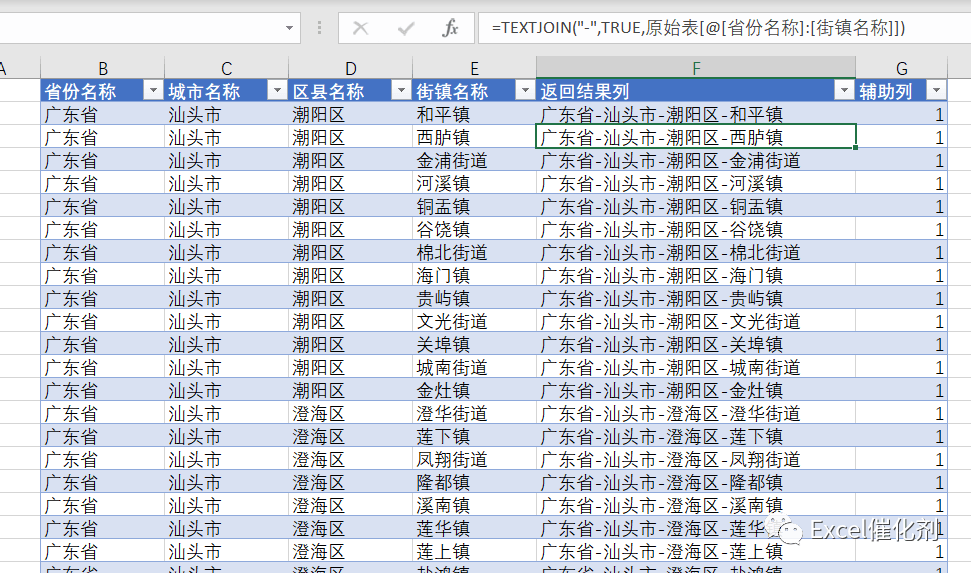This screenshot has width=971, height=573.
Task: Select the 城市名称 header cell
Action: click(x=227, y=91)
